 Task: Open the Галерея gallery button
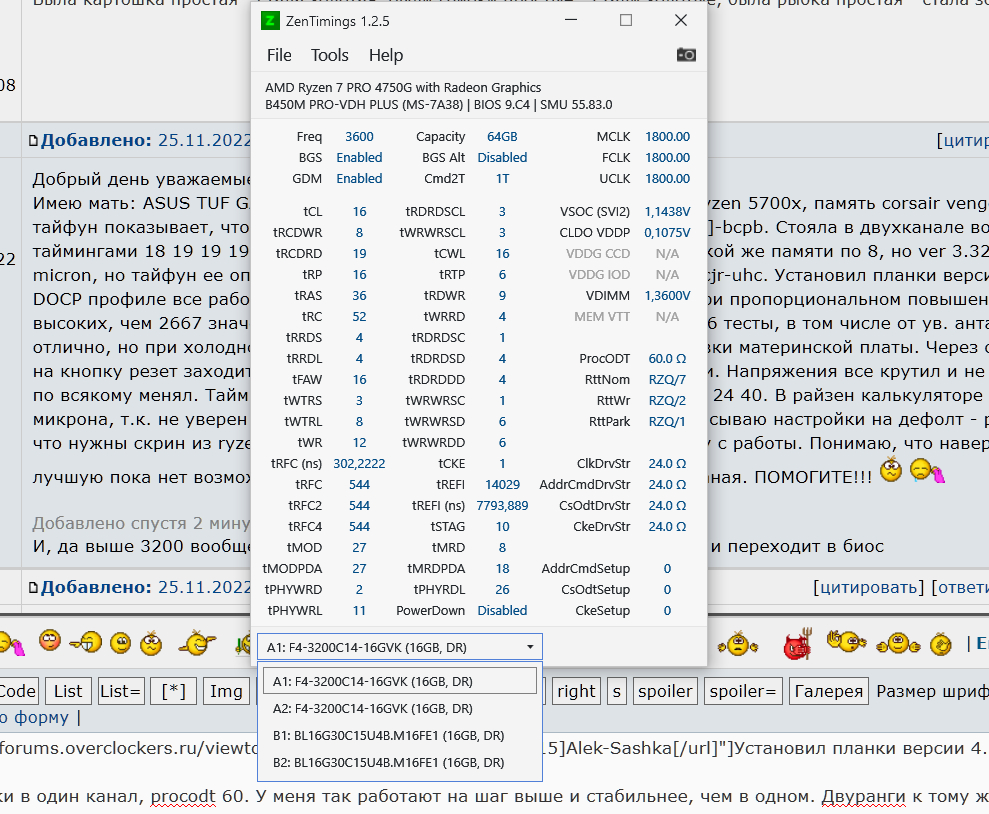pos(828,692)
